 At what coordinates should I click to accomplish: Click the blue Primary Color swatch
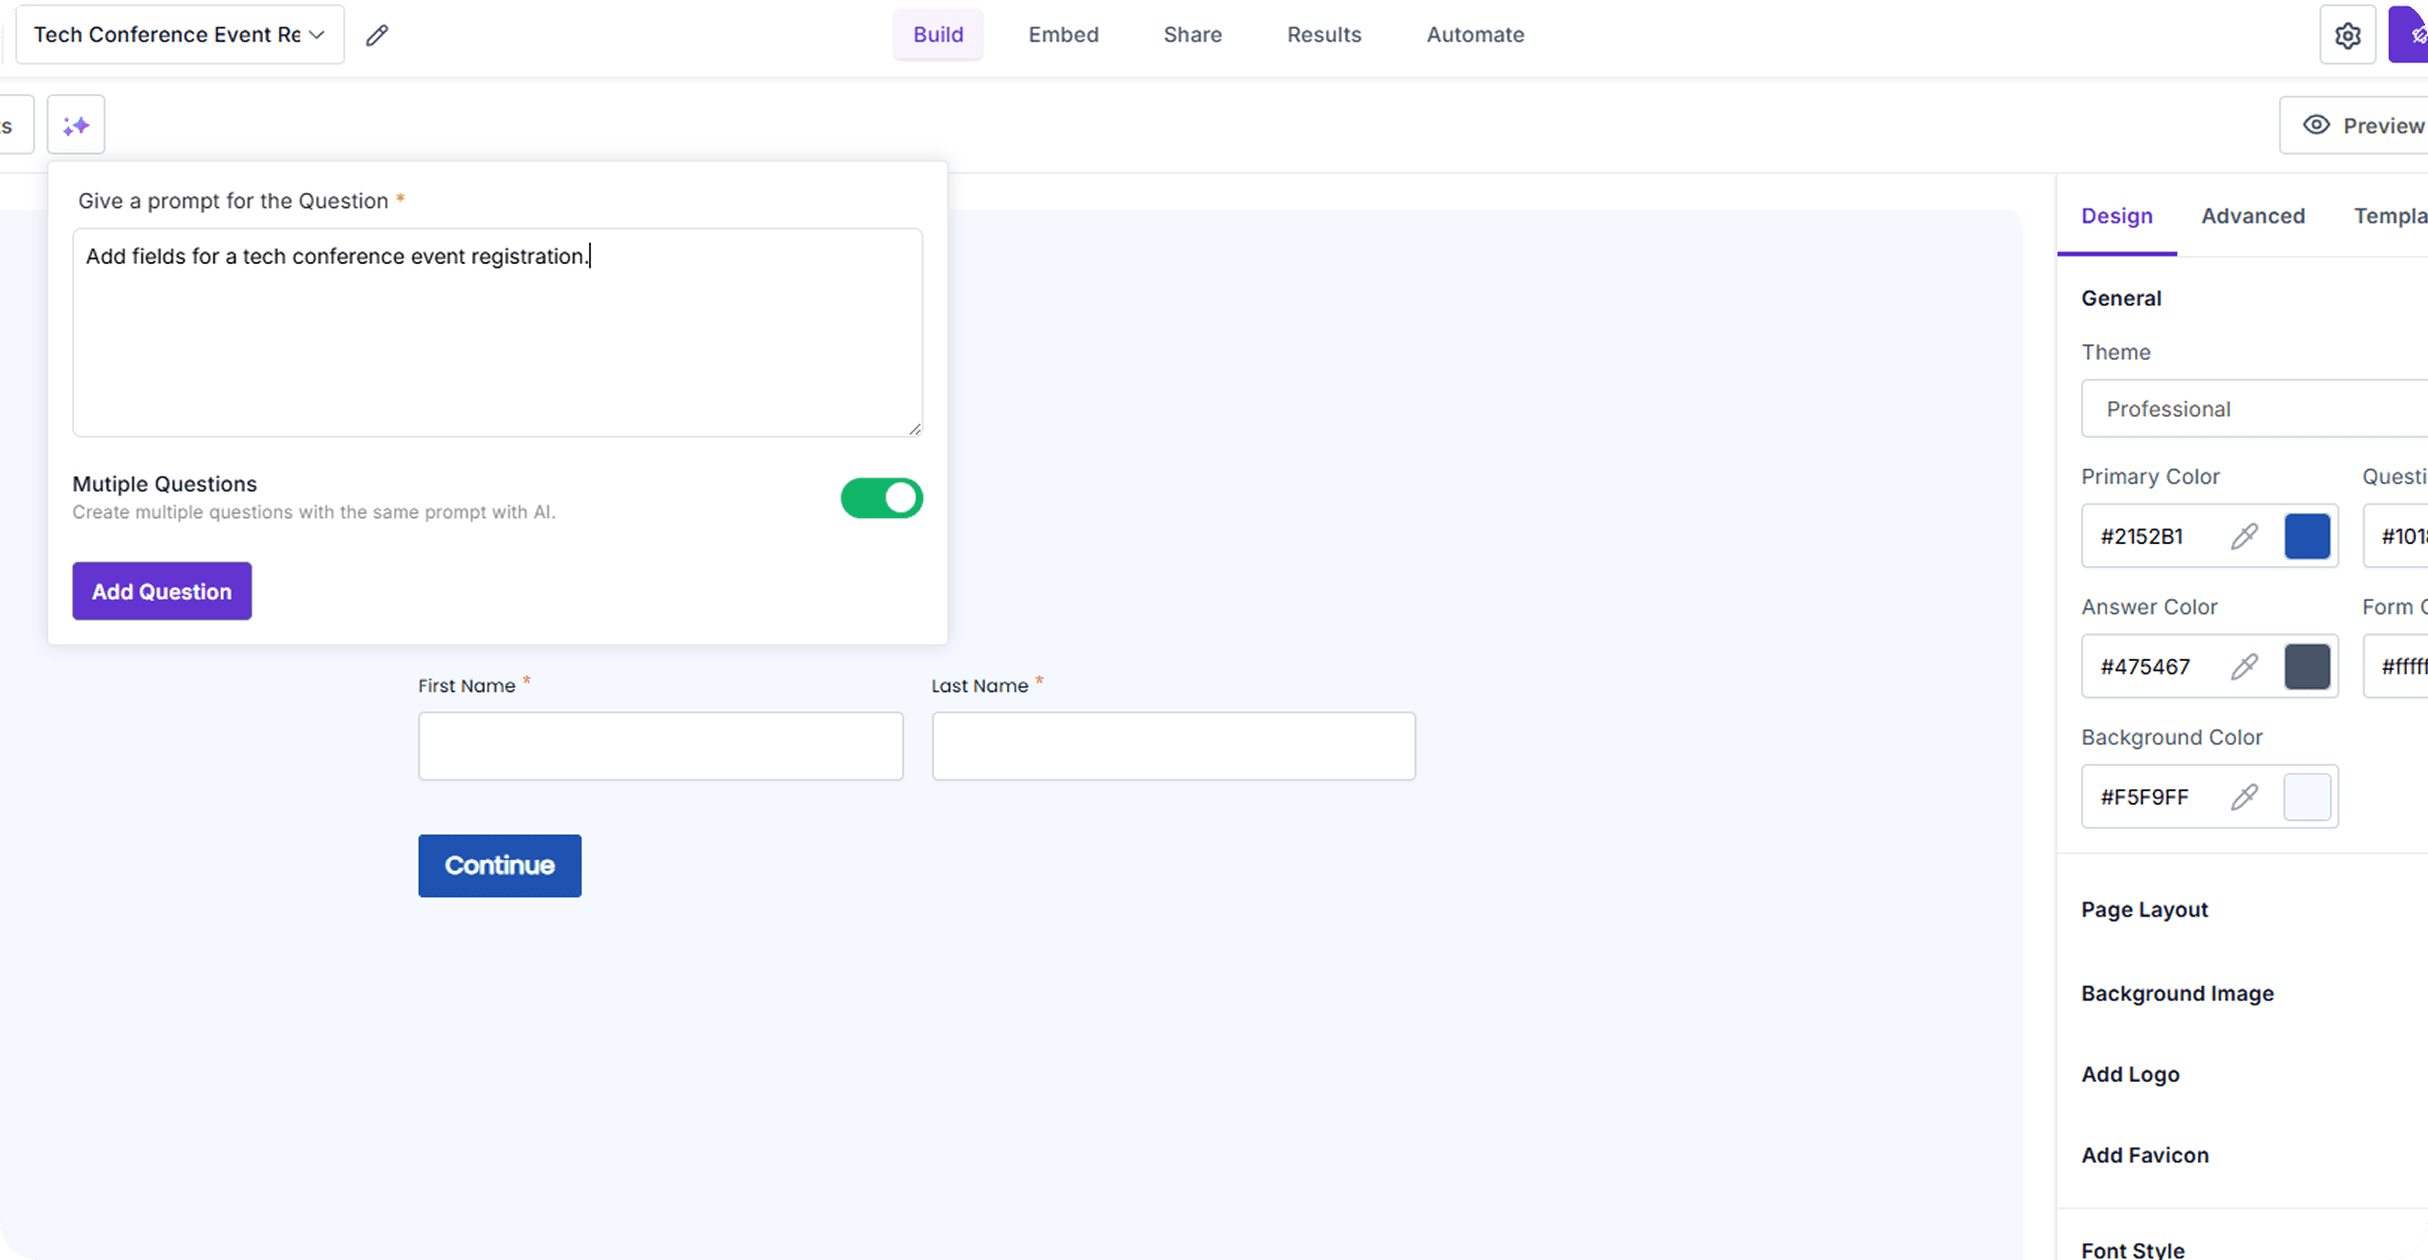pyautogui.click(x=2307, y=537)
